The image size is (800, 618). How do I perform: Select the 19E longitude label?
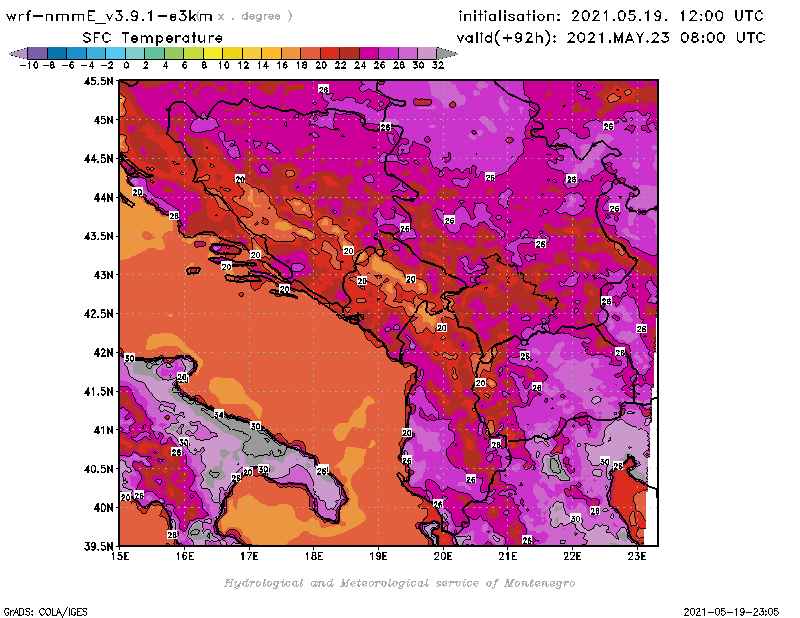click(x=379, y=556)
